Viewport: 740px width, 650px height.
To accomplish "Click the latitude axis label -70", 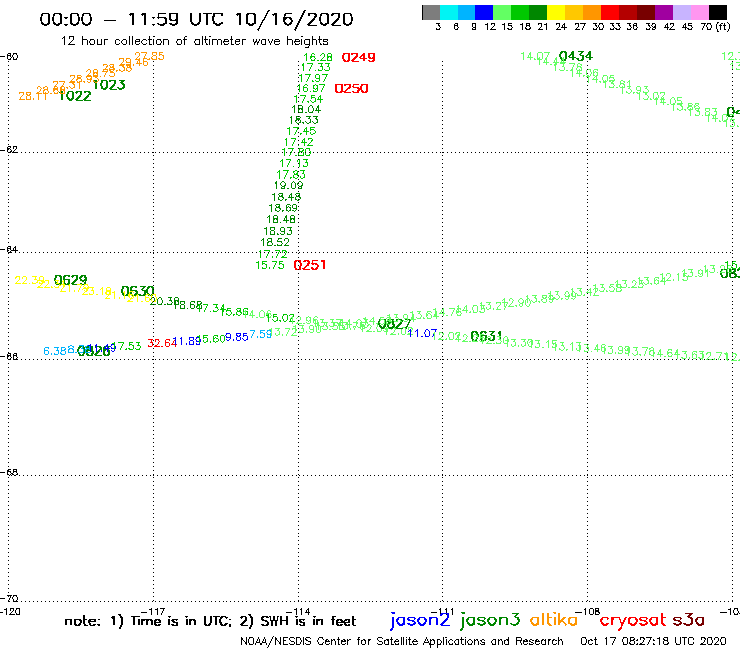I will [9, 599].
